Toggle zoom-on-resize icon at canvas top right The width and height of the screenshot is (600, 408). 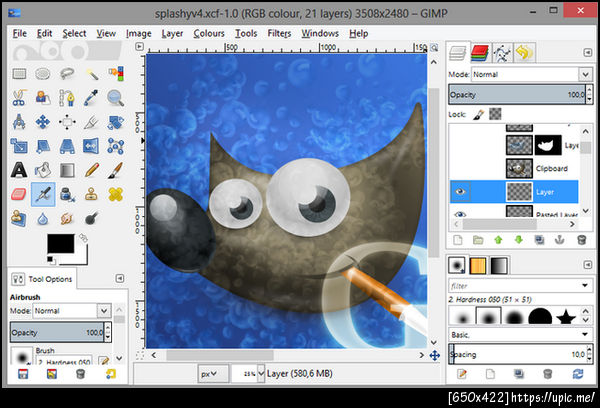pos(434,48)
